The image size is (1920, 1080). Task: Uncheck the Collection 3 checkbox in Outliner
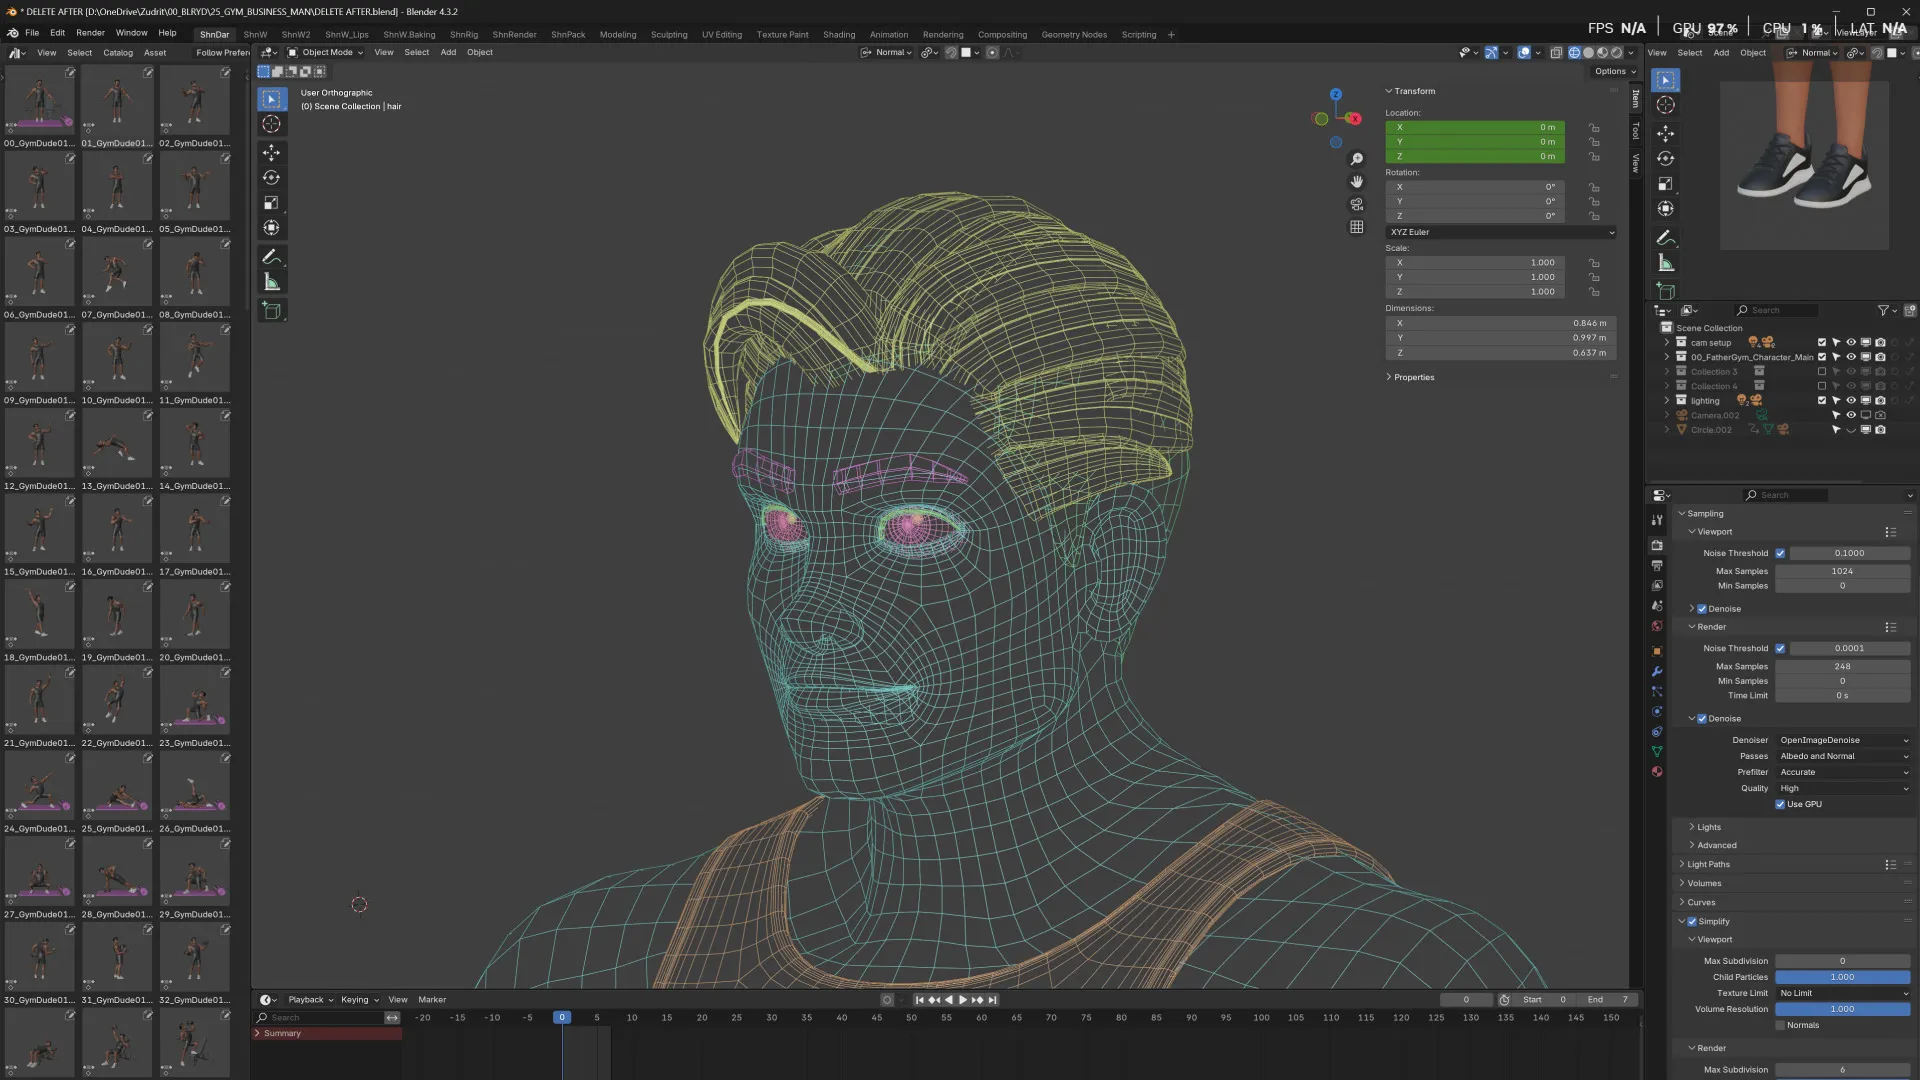[1822, 371]
